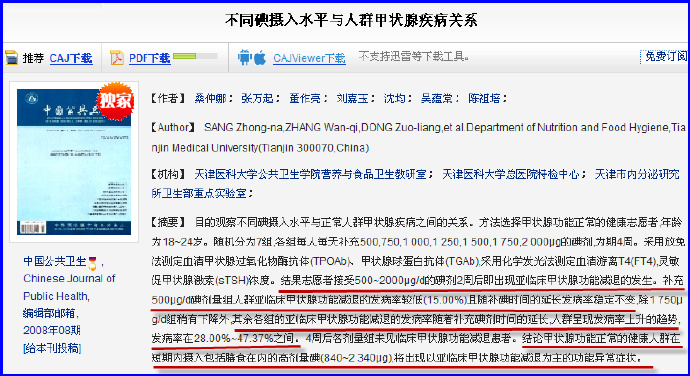Screen dimensions: 690x376
Task: Open author 董作亮's page
Action: (x=305, y=98)
